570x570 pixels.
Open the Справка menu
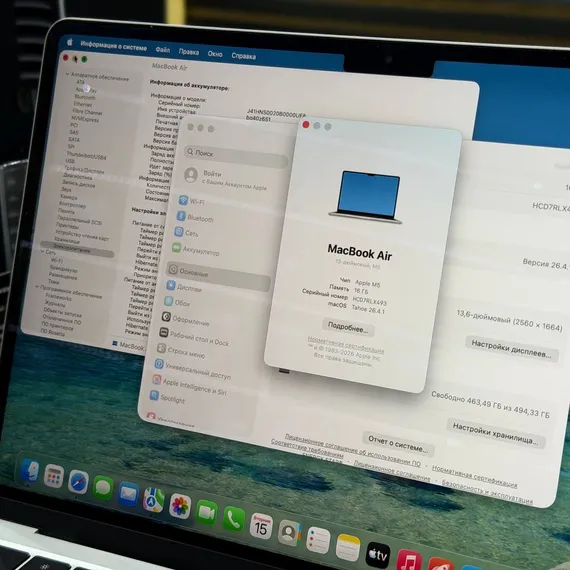tap(244, 56)
